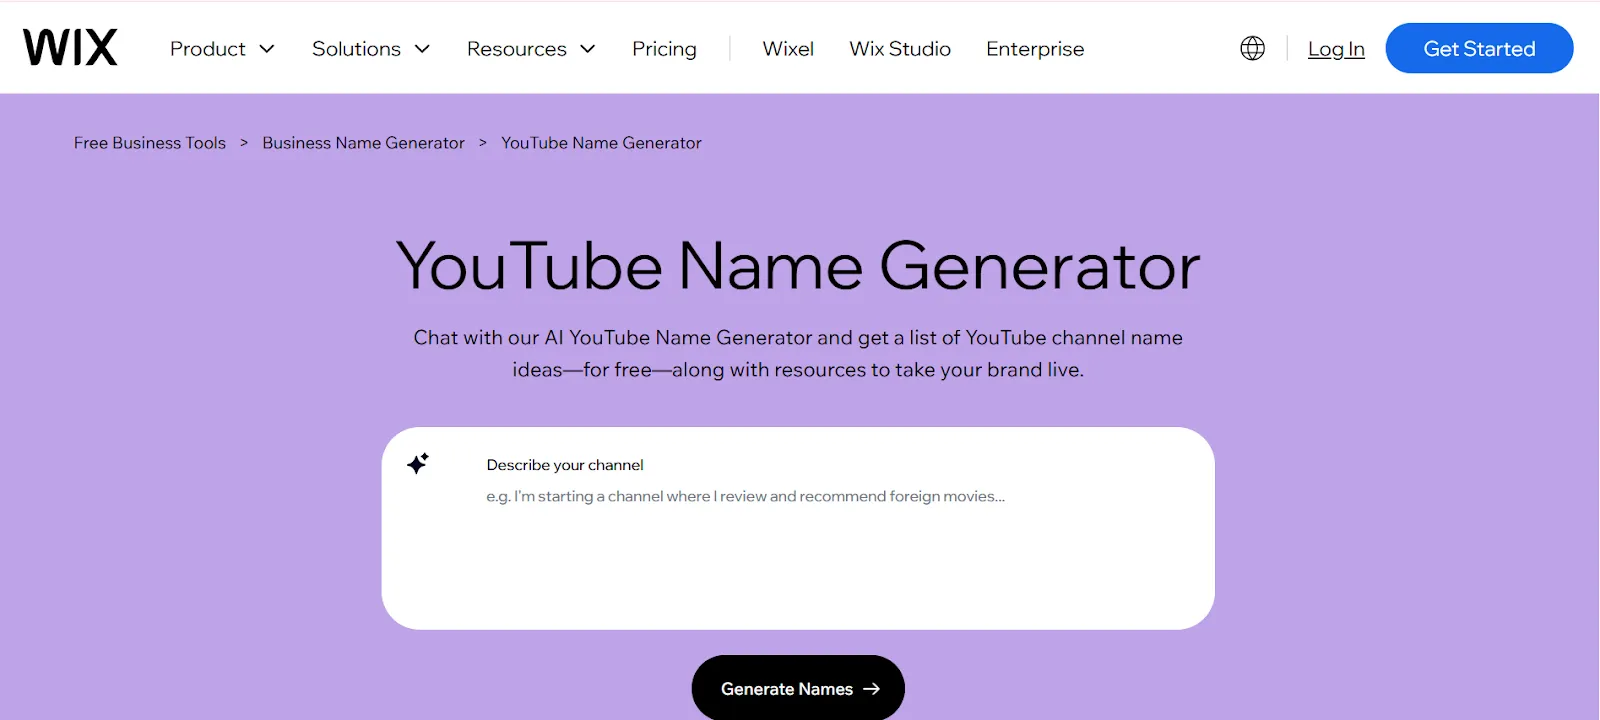
Task: Expand the Solutions dropdown chevron
Action: (422, 49)
